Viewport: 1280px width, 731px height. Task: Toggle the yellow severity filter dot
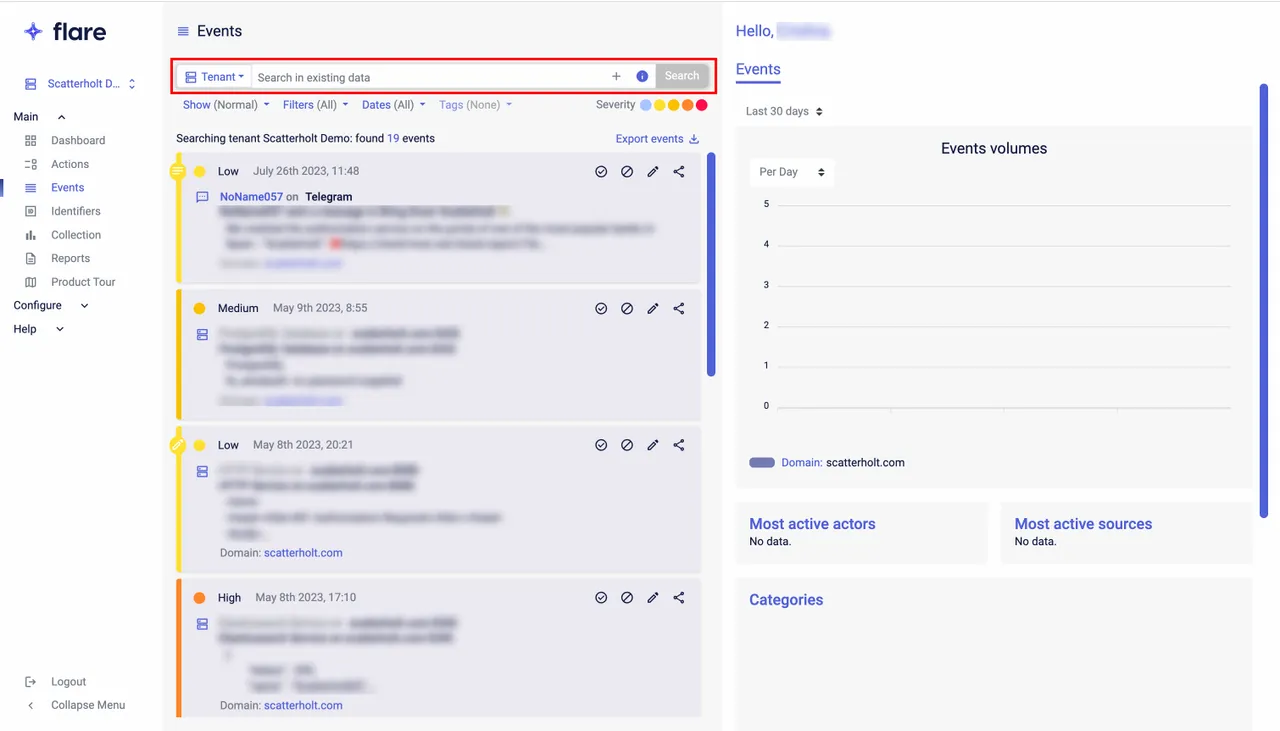(659, 105)
